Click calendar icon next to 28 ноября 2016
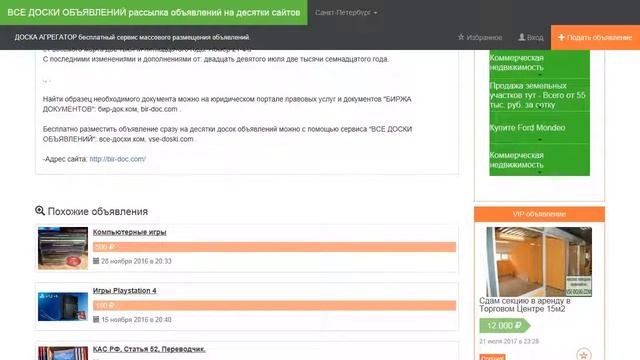640x360 pixels. coord(96,261)
